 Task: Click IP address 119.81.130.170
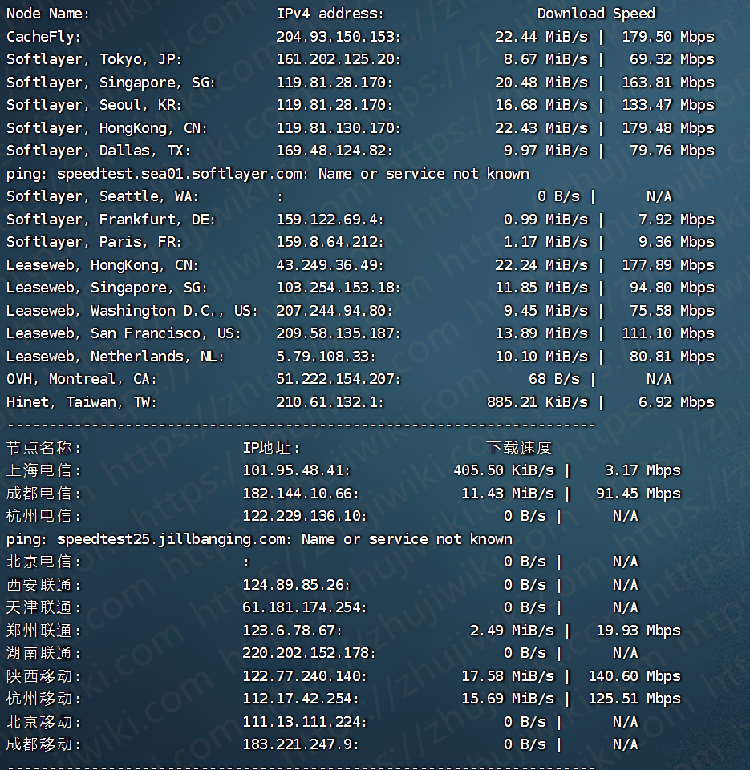338,128
